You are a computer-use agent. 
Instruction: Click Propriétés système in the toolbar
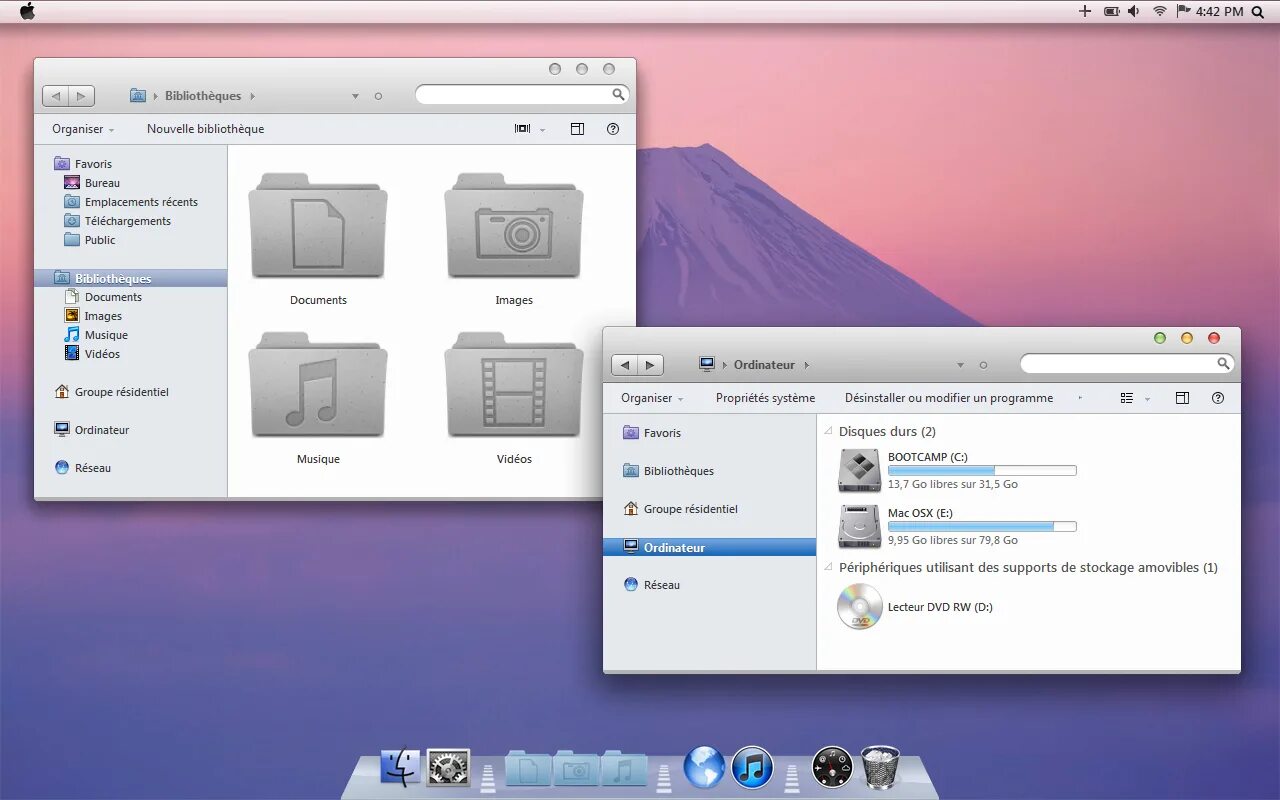[x=765, y=398]
